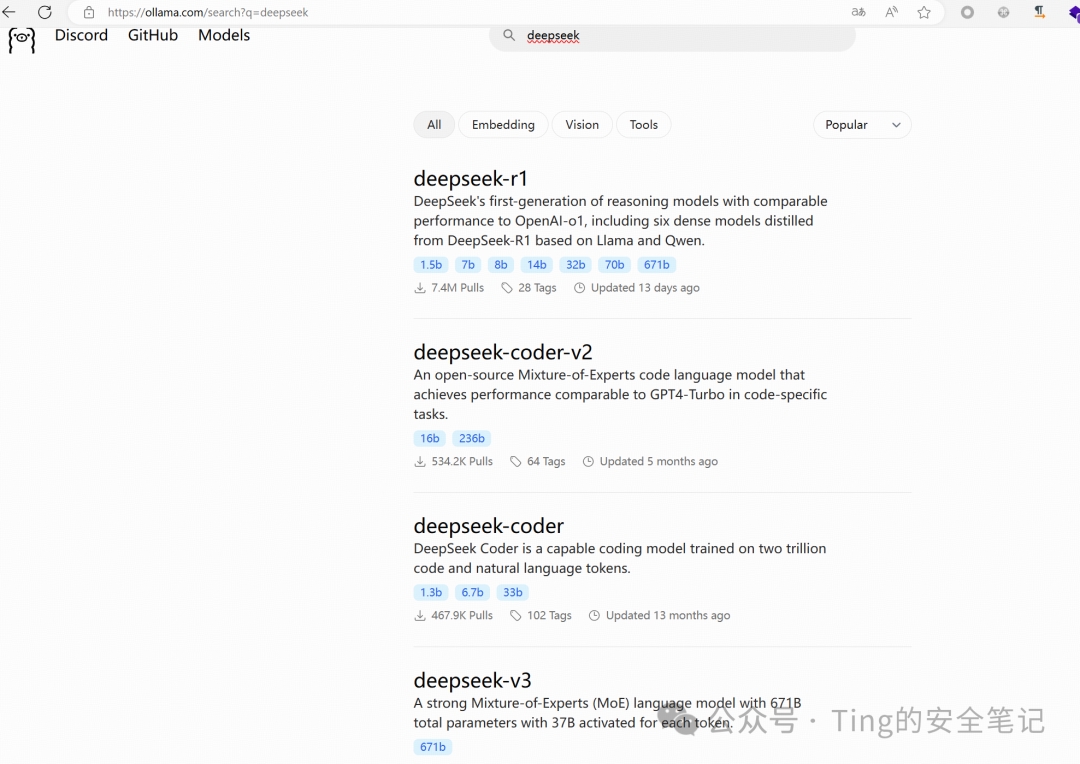Viewport: 1080px width, 764px height.
Task: Open the Discord link
Action: tap(81, 35)
